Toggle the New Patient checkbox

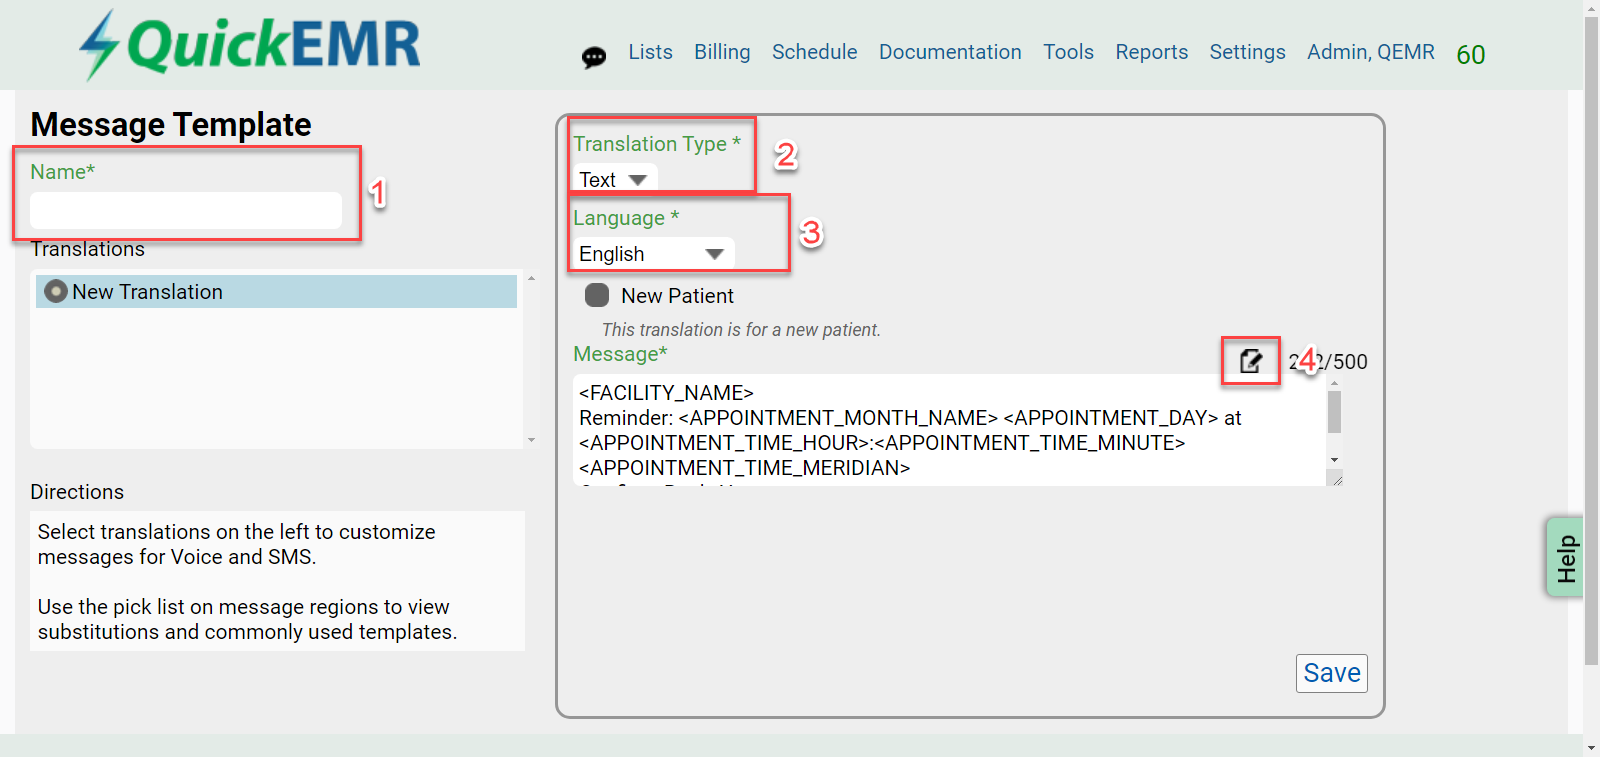597,295
